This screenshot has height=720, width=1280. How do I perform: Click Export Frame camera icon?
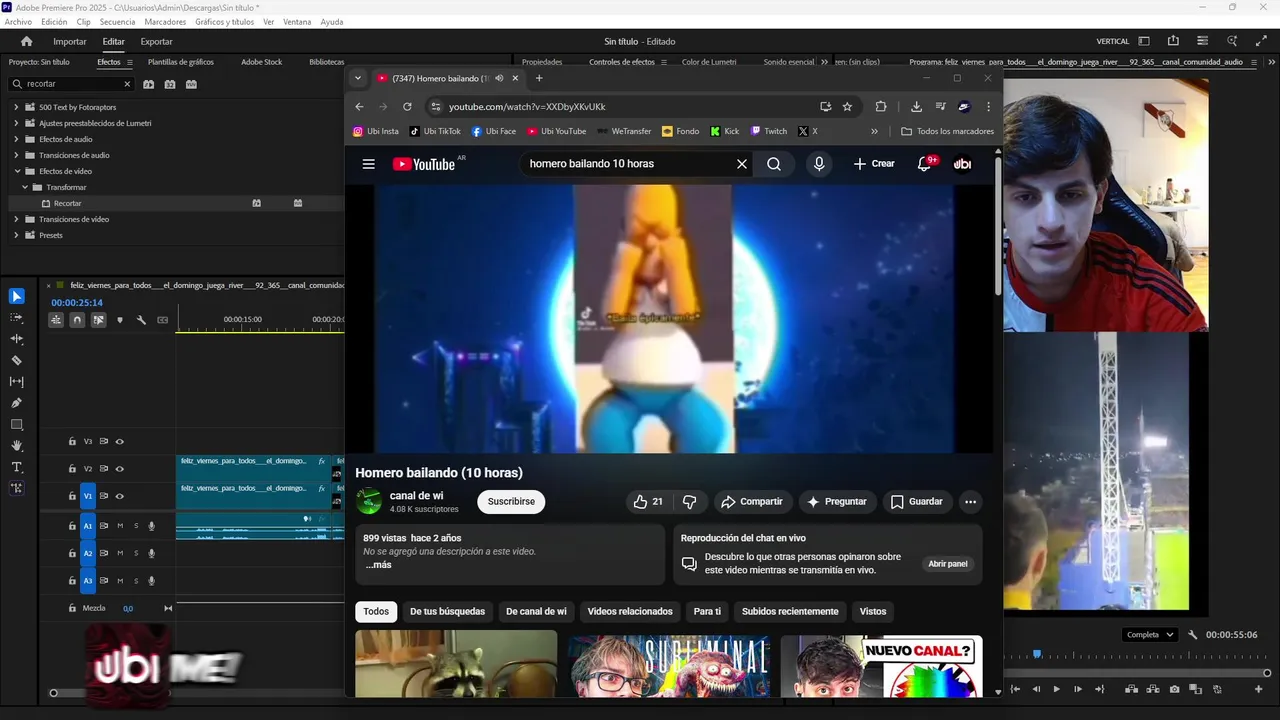[x=1174, y=689]
